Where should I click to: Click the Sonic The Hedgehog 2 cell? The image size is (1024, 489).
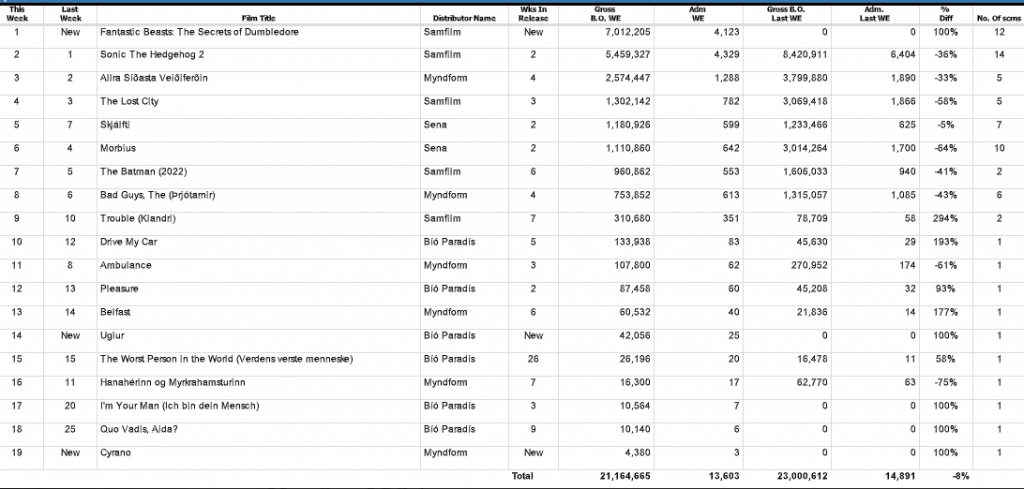(146, 54)
